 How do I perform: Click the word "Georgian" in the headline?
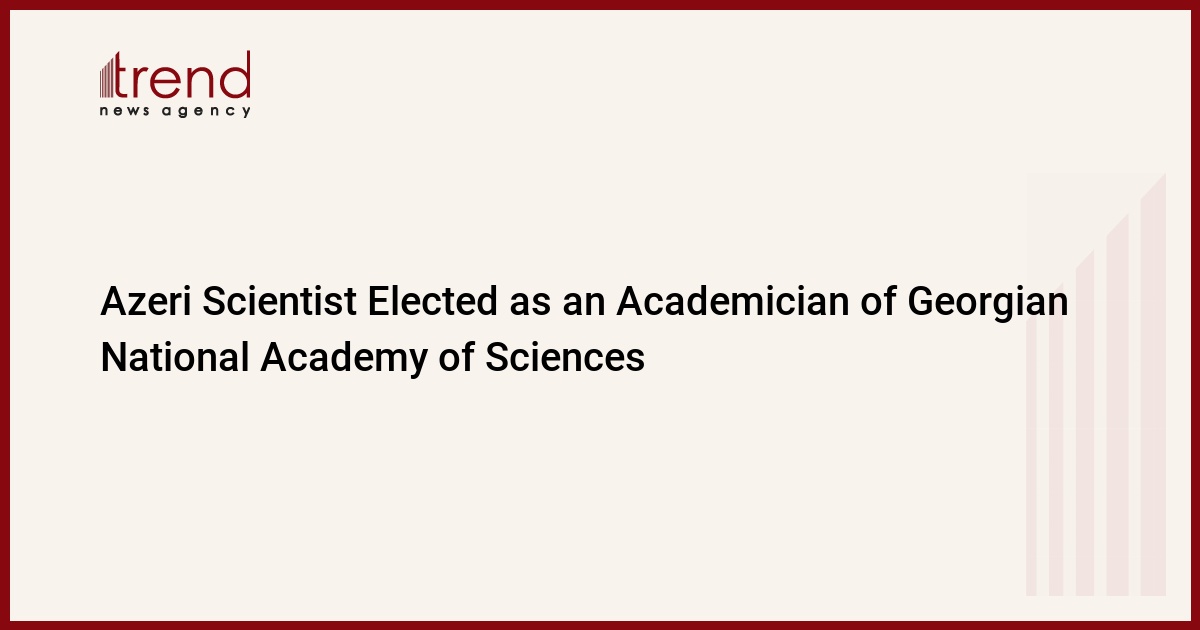click(x=988, y=303)
